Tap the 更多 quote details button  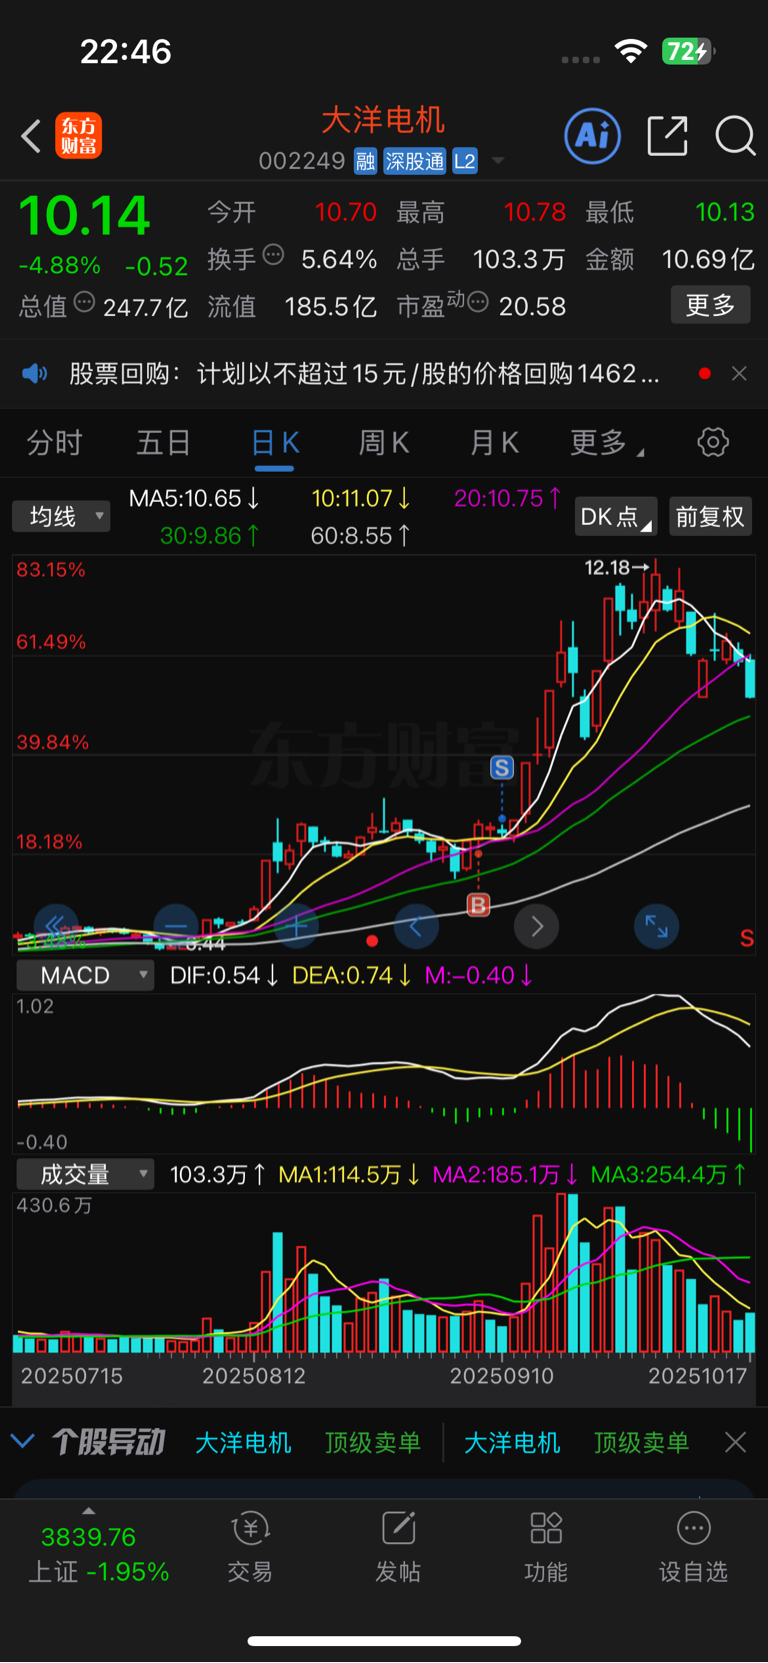tap(710, 305)
